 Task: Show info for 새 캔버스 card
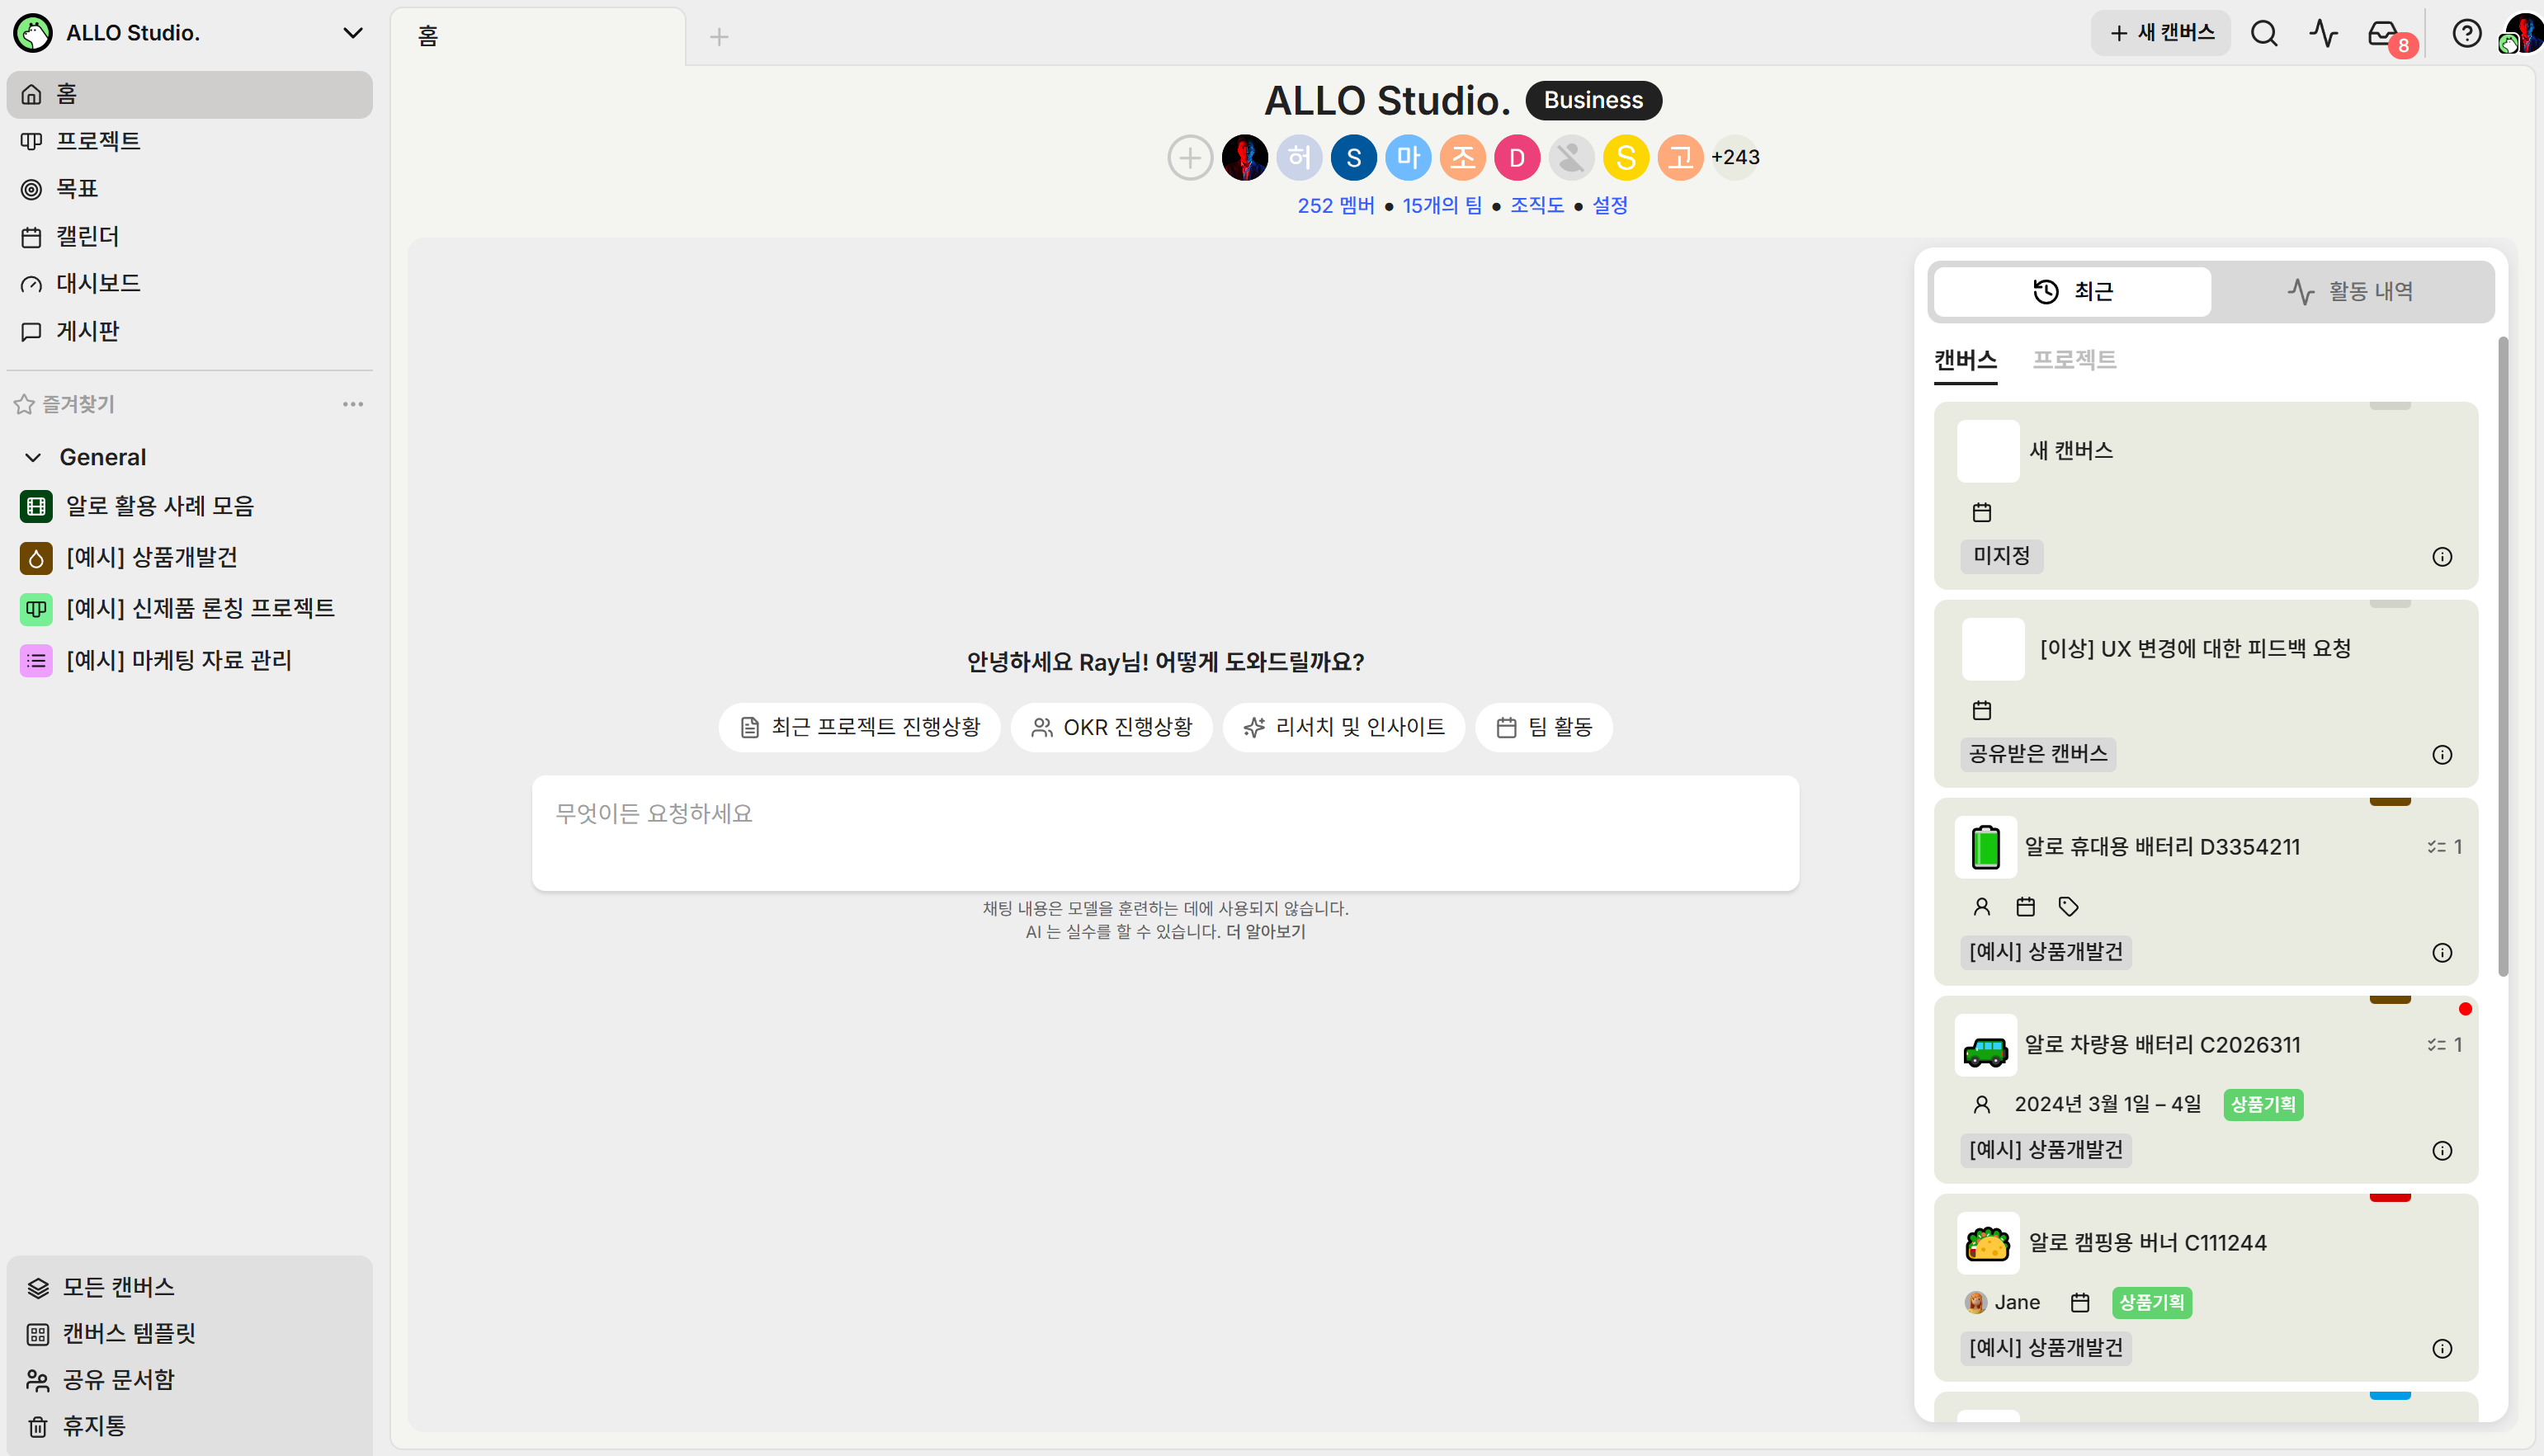tap(2442, 557)
